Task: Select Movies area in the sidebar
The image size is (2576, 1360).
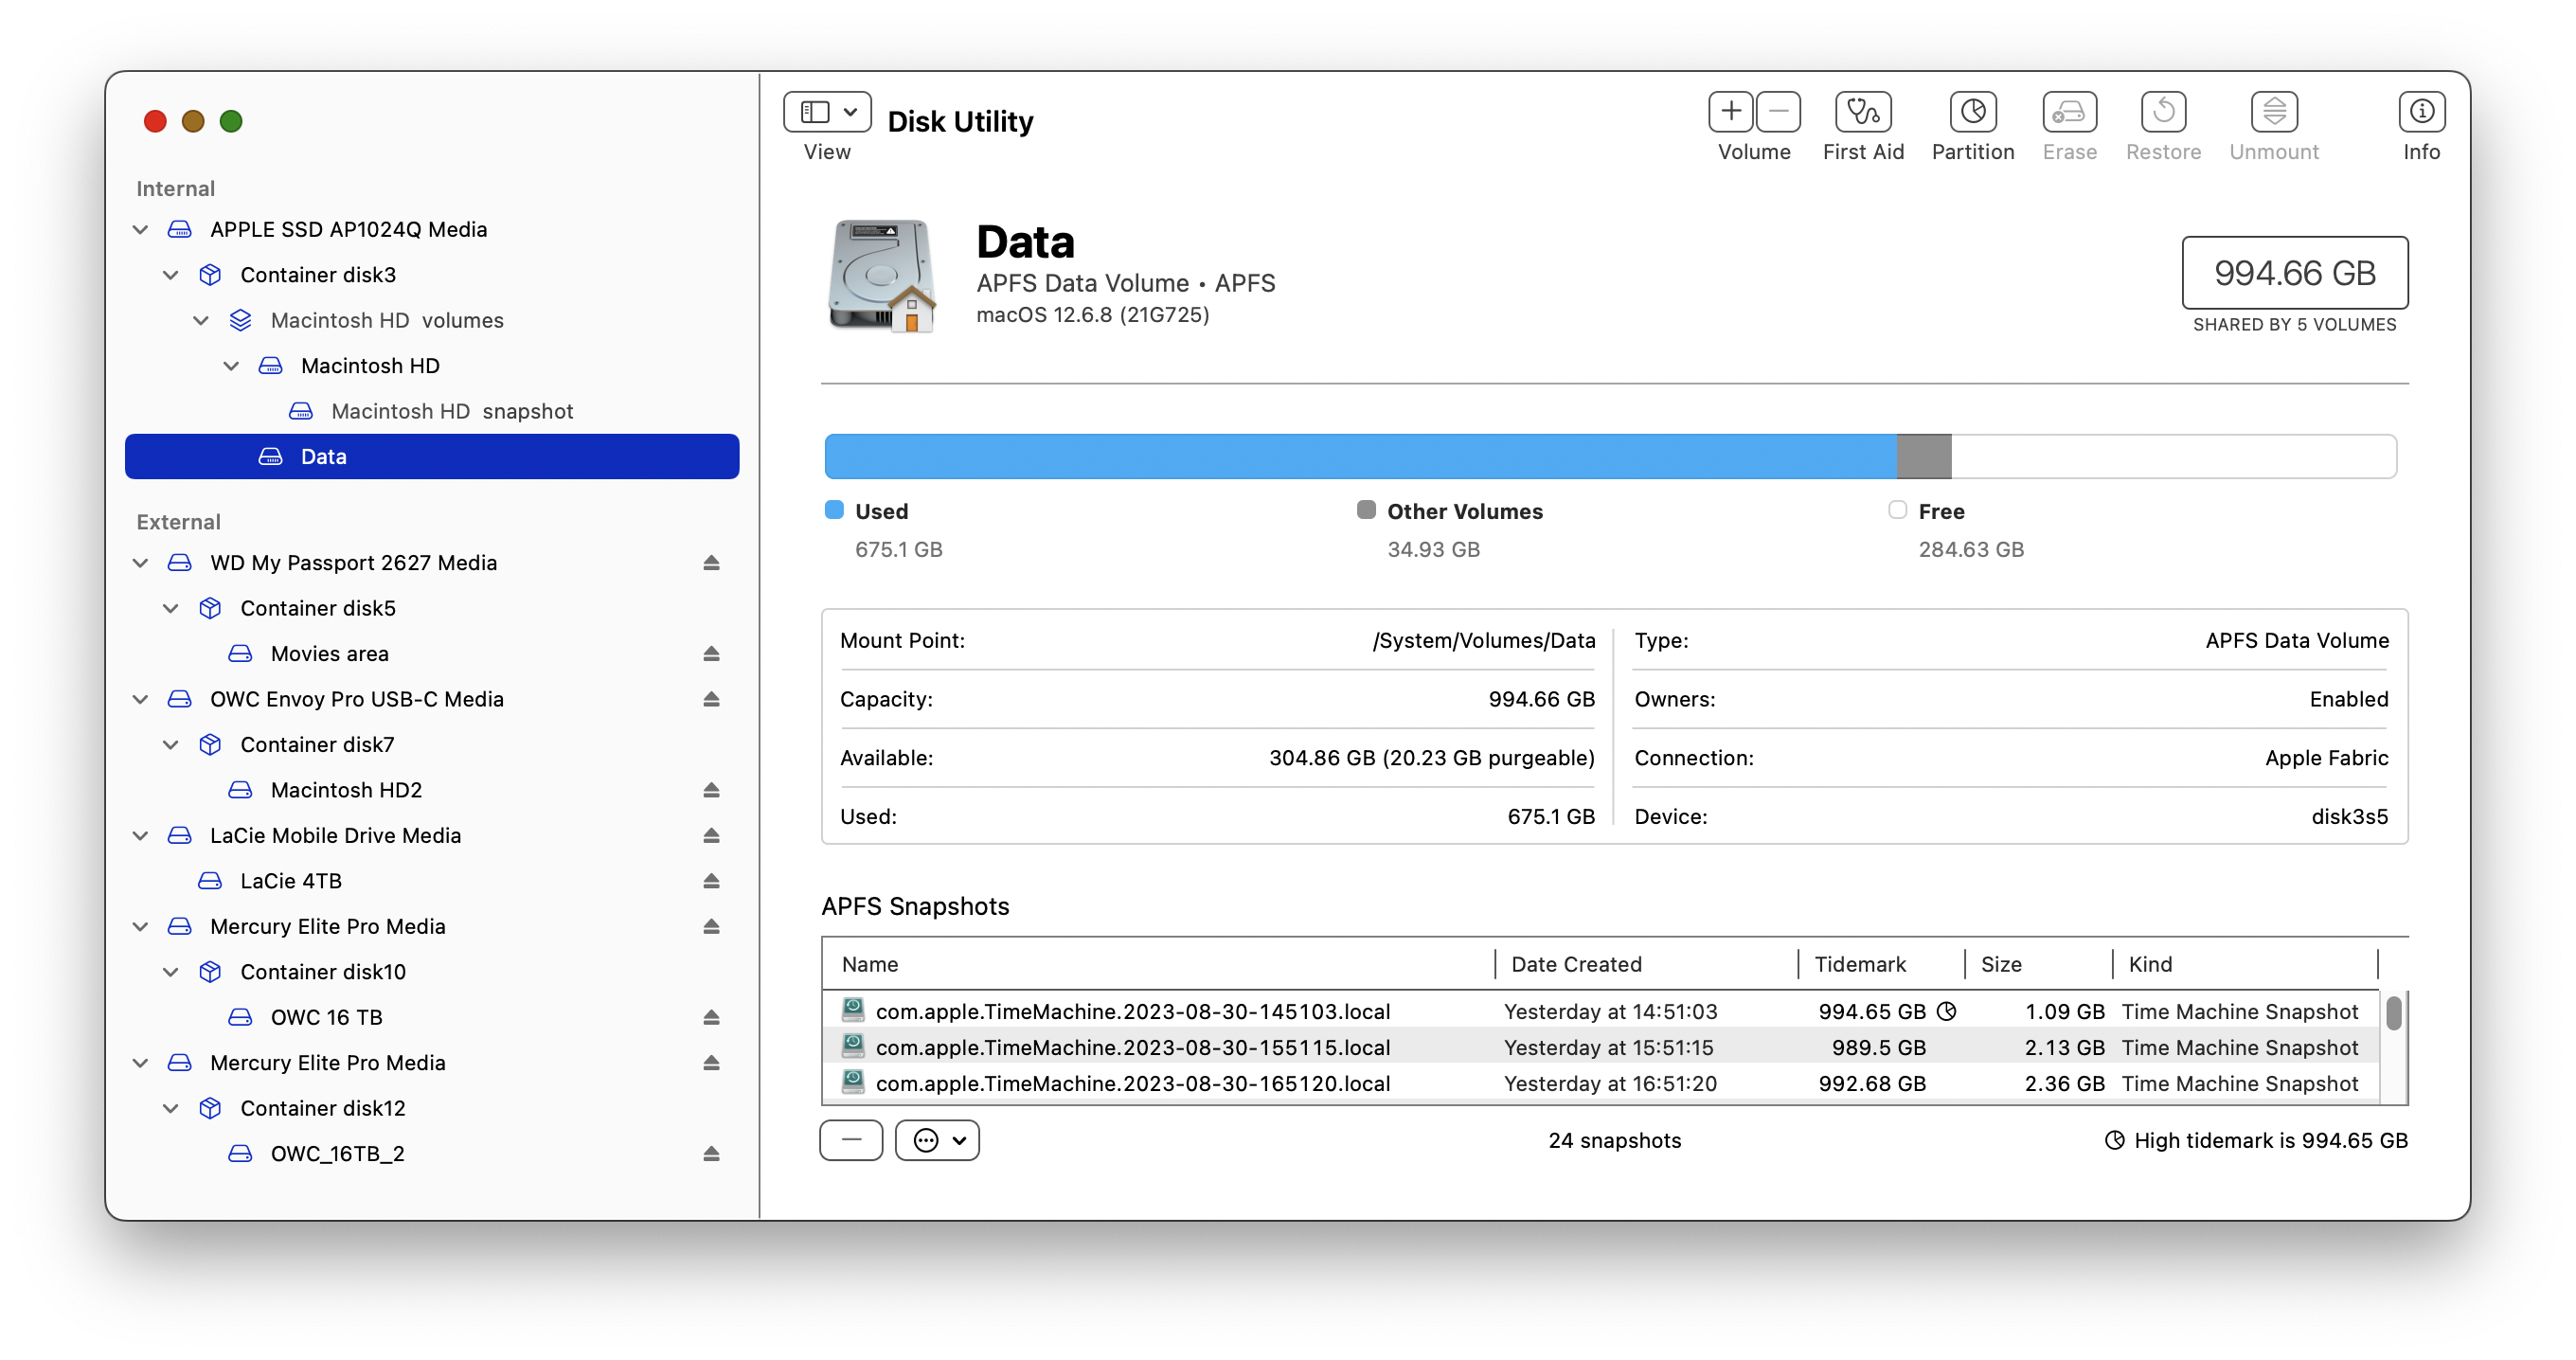Action: pos(330,654)
